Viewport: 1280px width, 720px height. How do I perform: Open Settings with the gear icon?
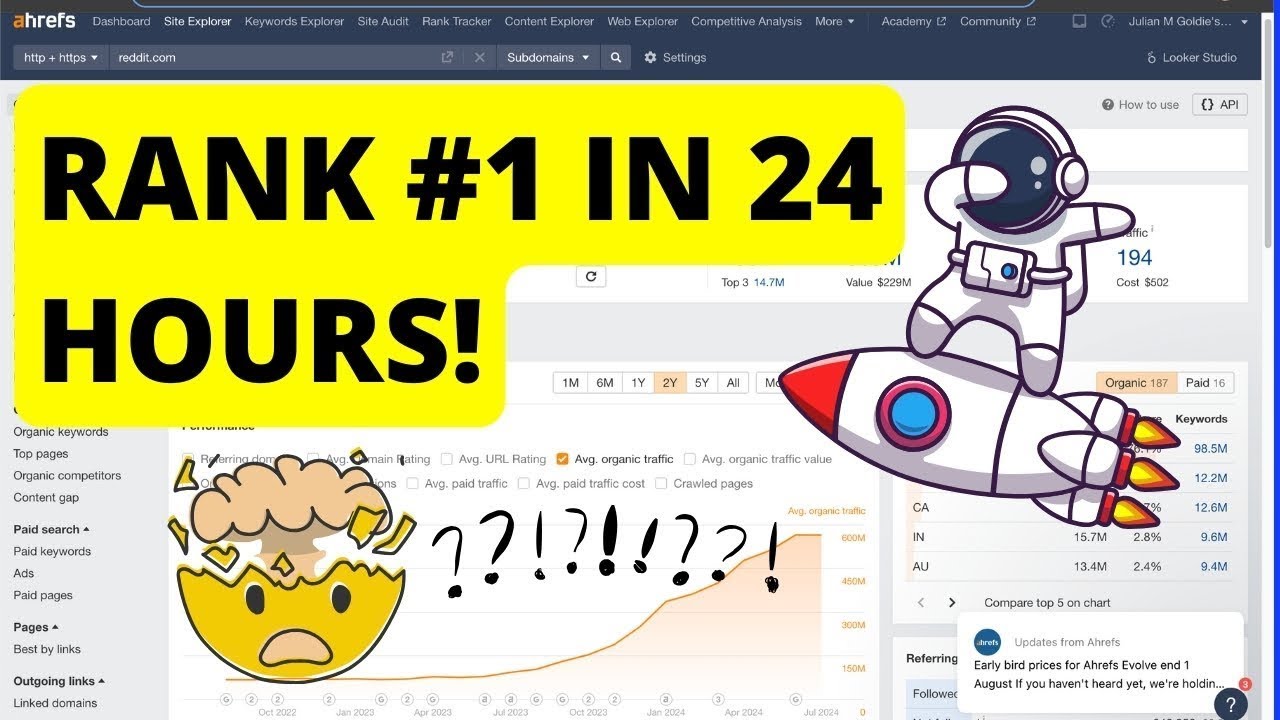(650, 57)
